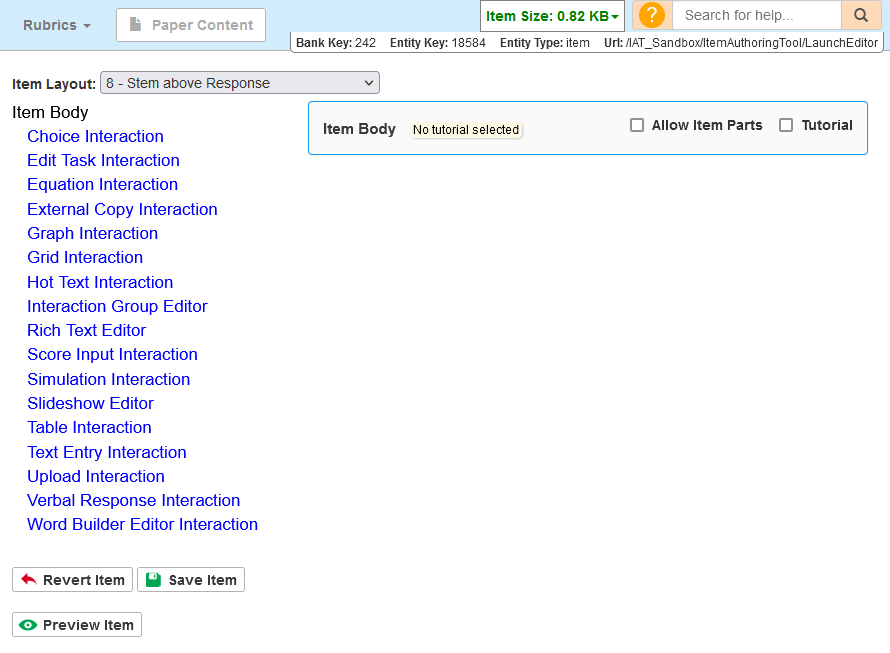
Task: Add an Edit Task Interaction
Action: [x=103, y=160]
